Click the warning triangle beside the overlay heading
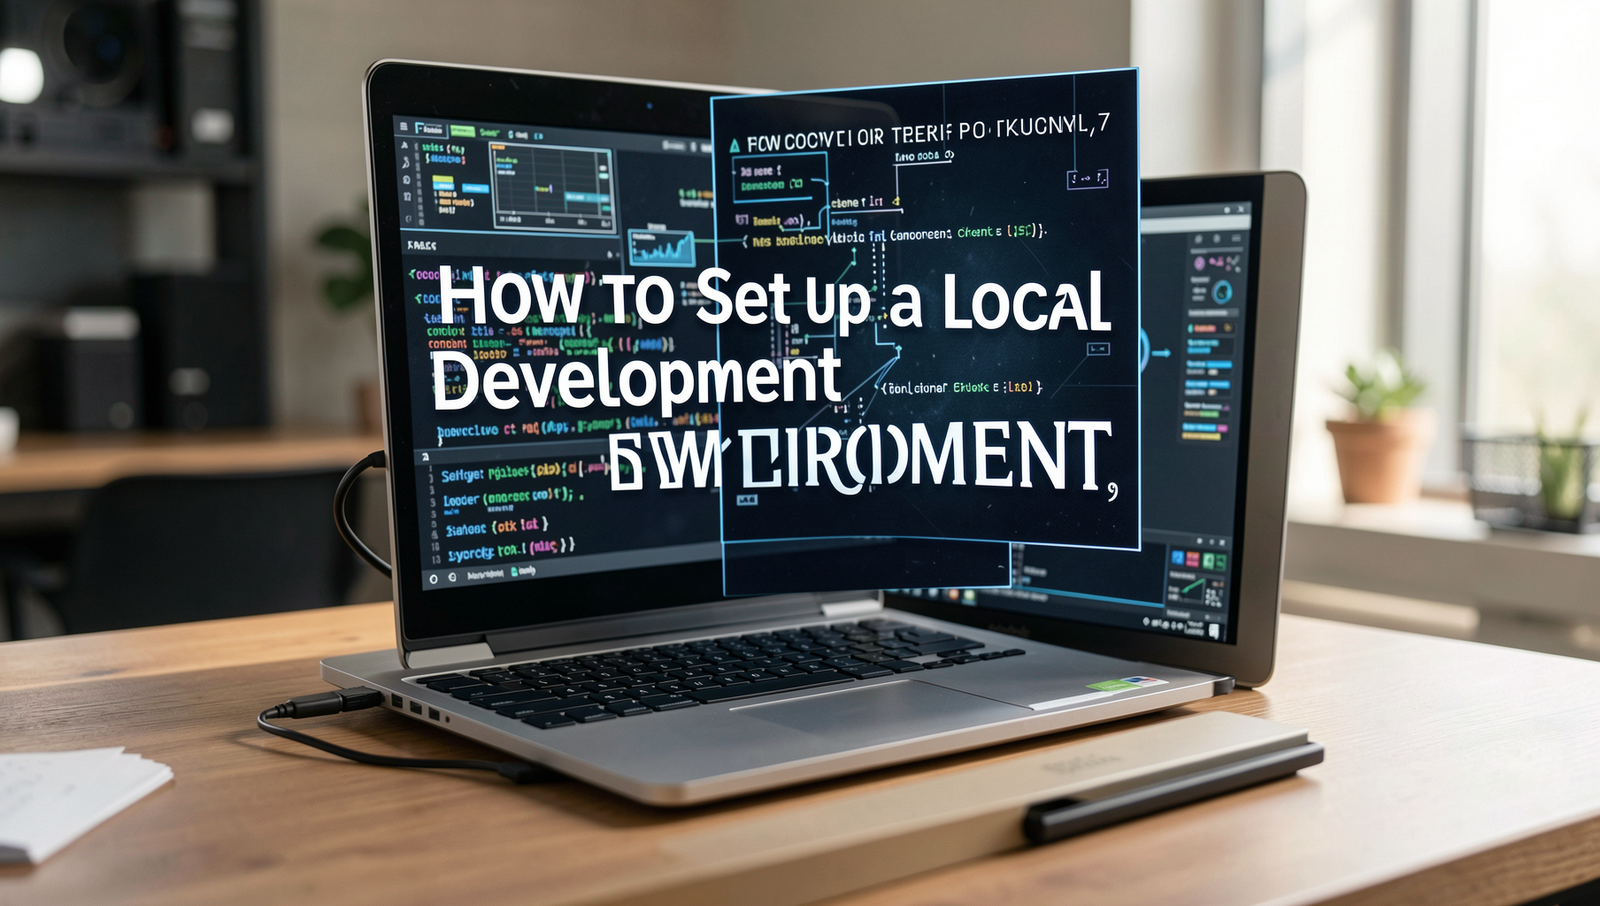The image size is (1600, 906). click(x=735, y=146)
